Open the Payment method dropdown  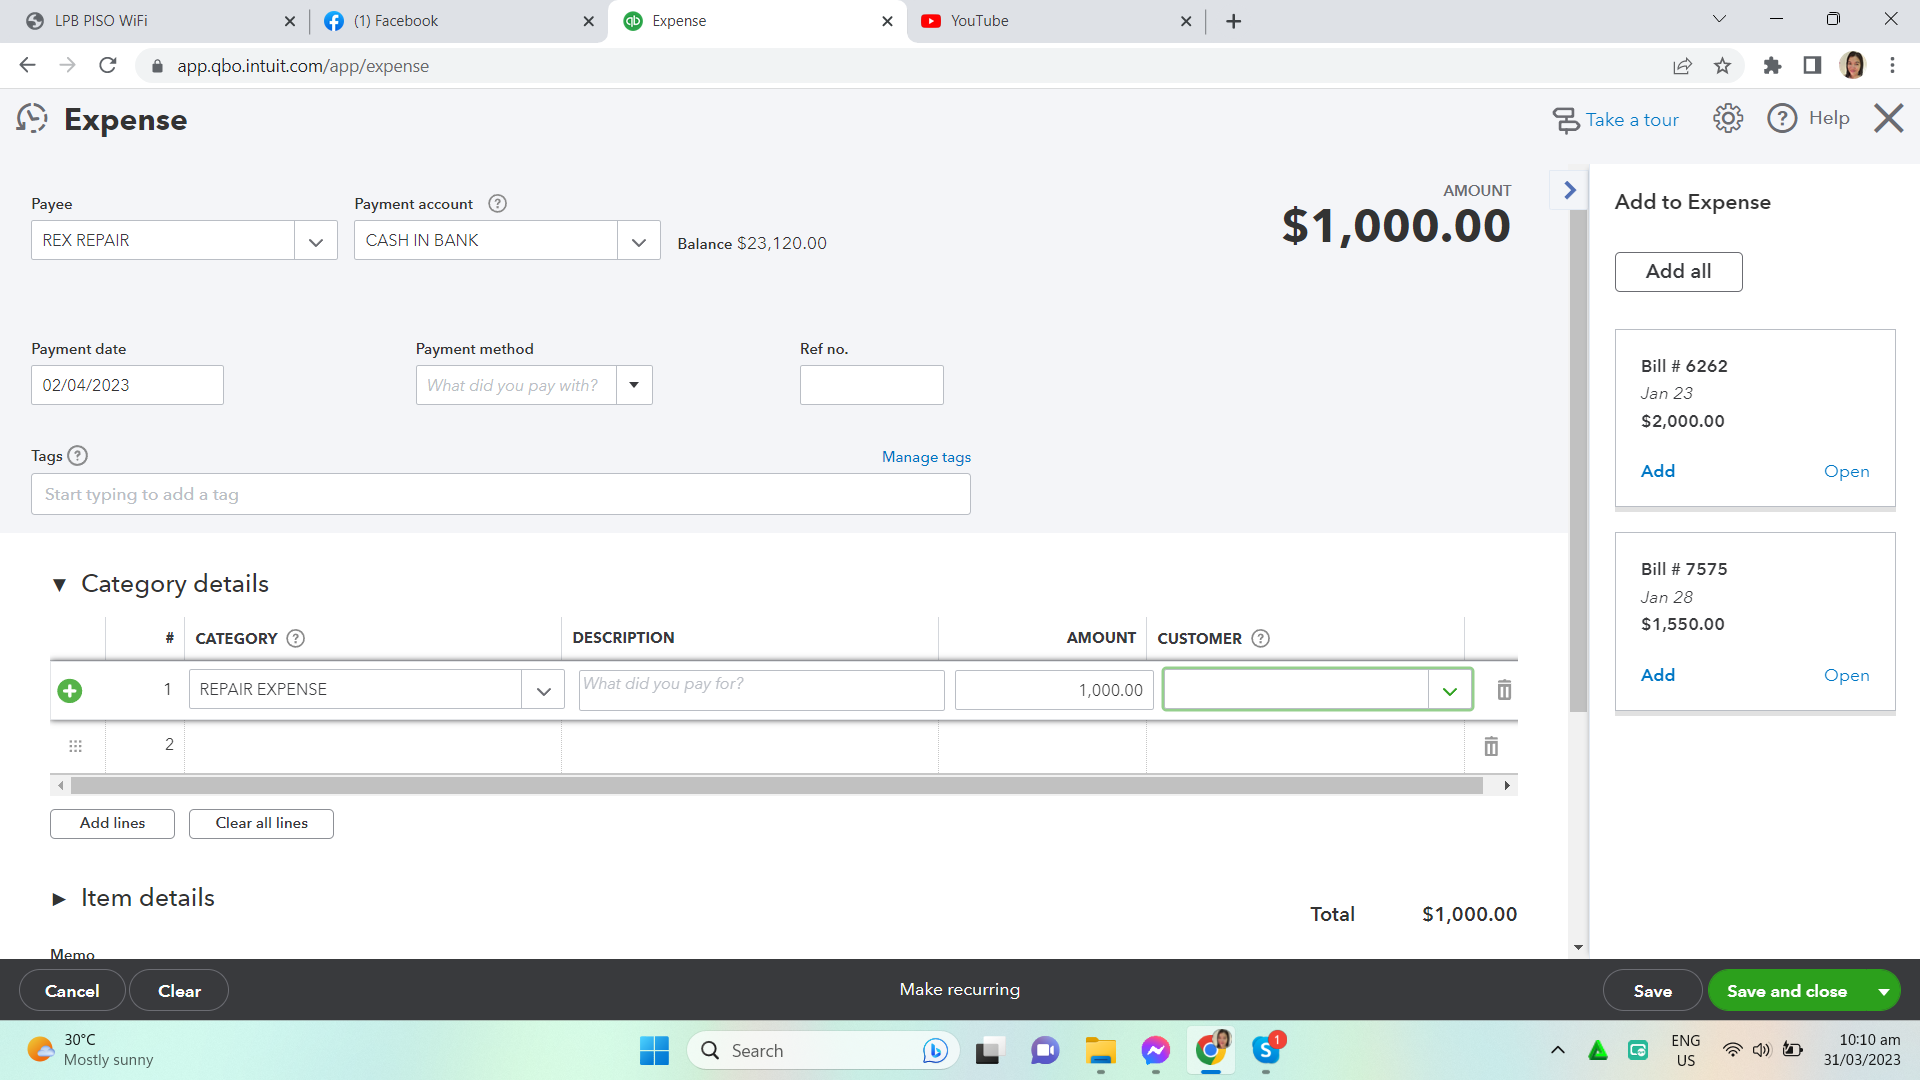pyautogui.click(x=634, y=385)
